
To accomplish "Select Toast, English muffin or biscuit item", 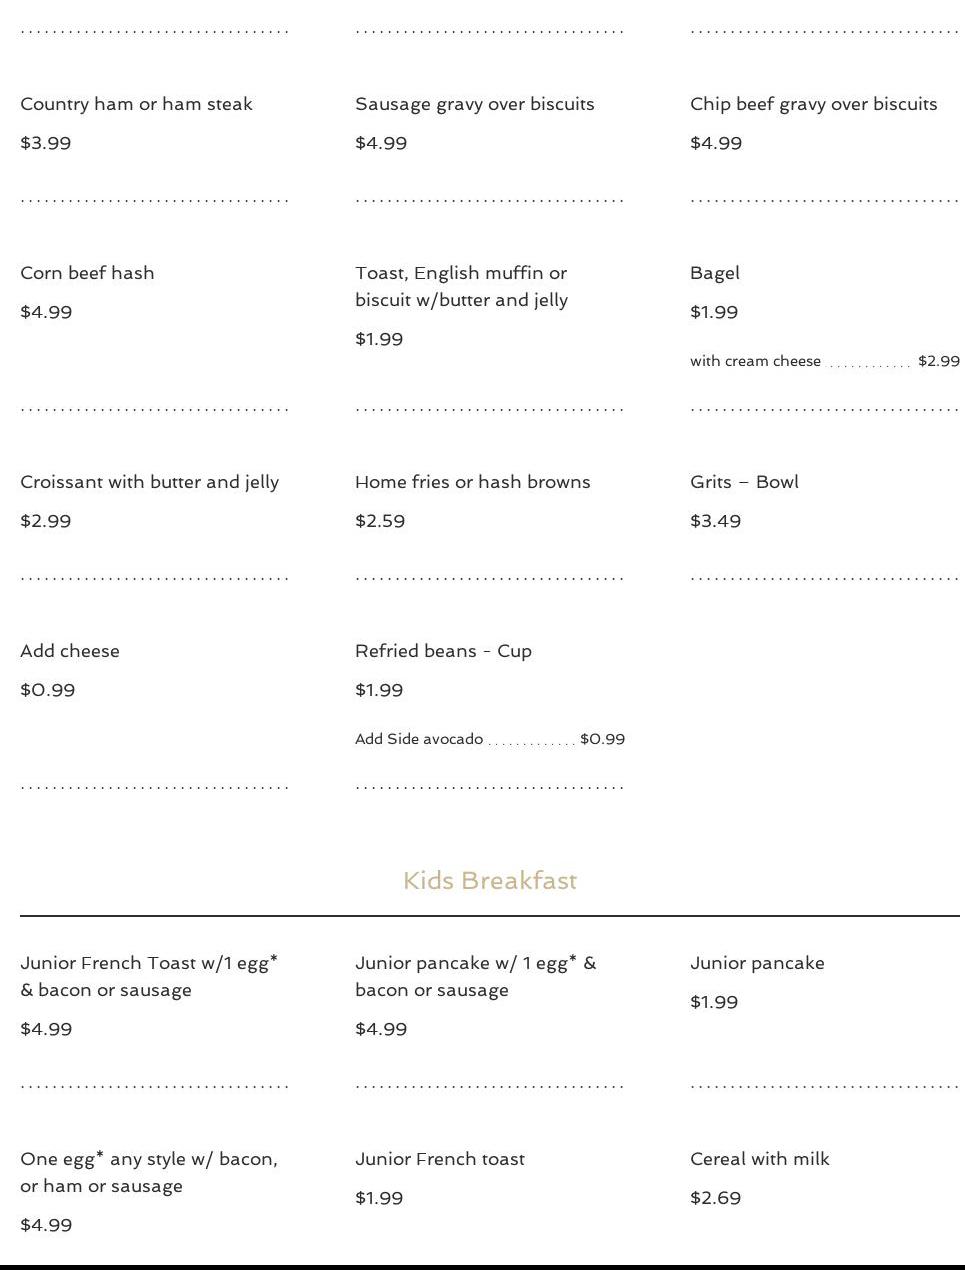I will [461, 286].
